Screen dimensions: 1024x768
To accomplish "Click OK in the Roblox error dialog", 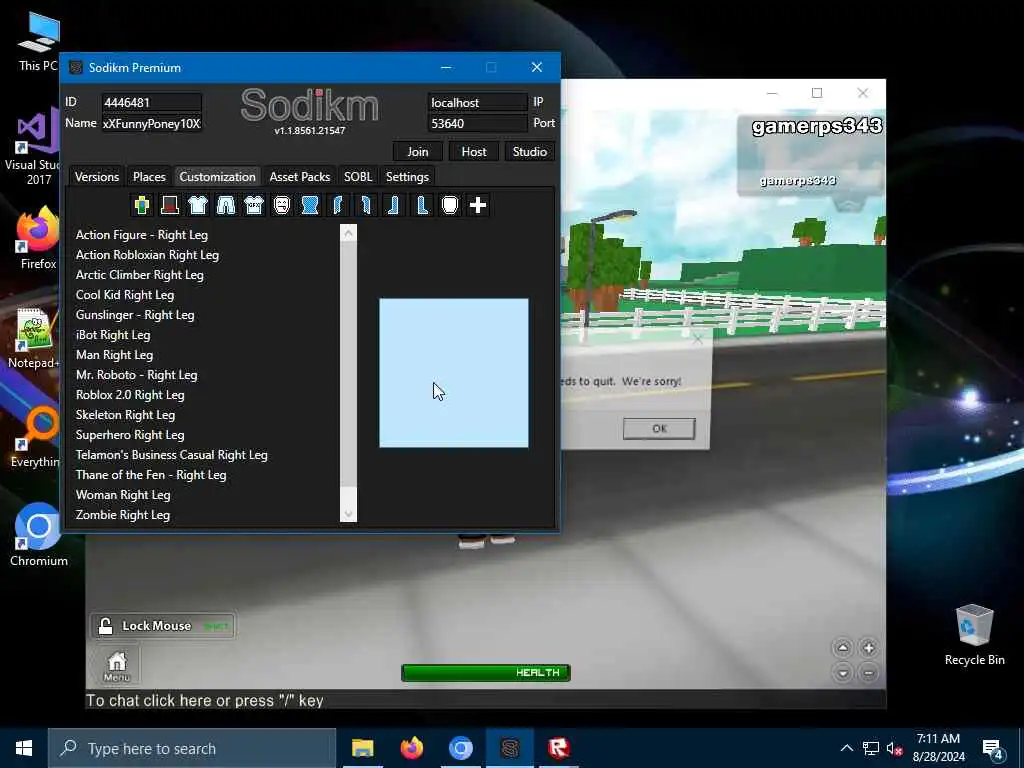I will [x=659, y=428].
